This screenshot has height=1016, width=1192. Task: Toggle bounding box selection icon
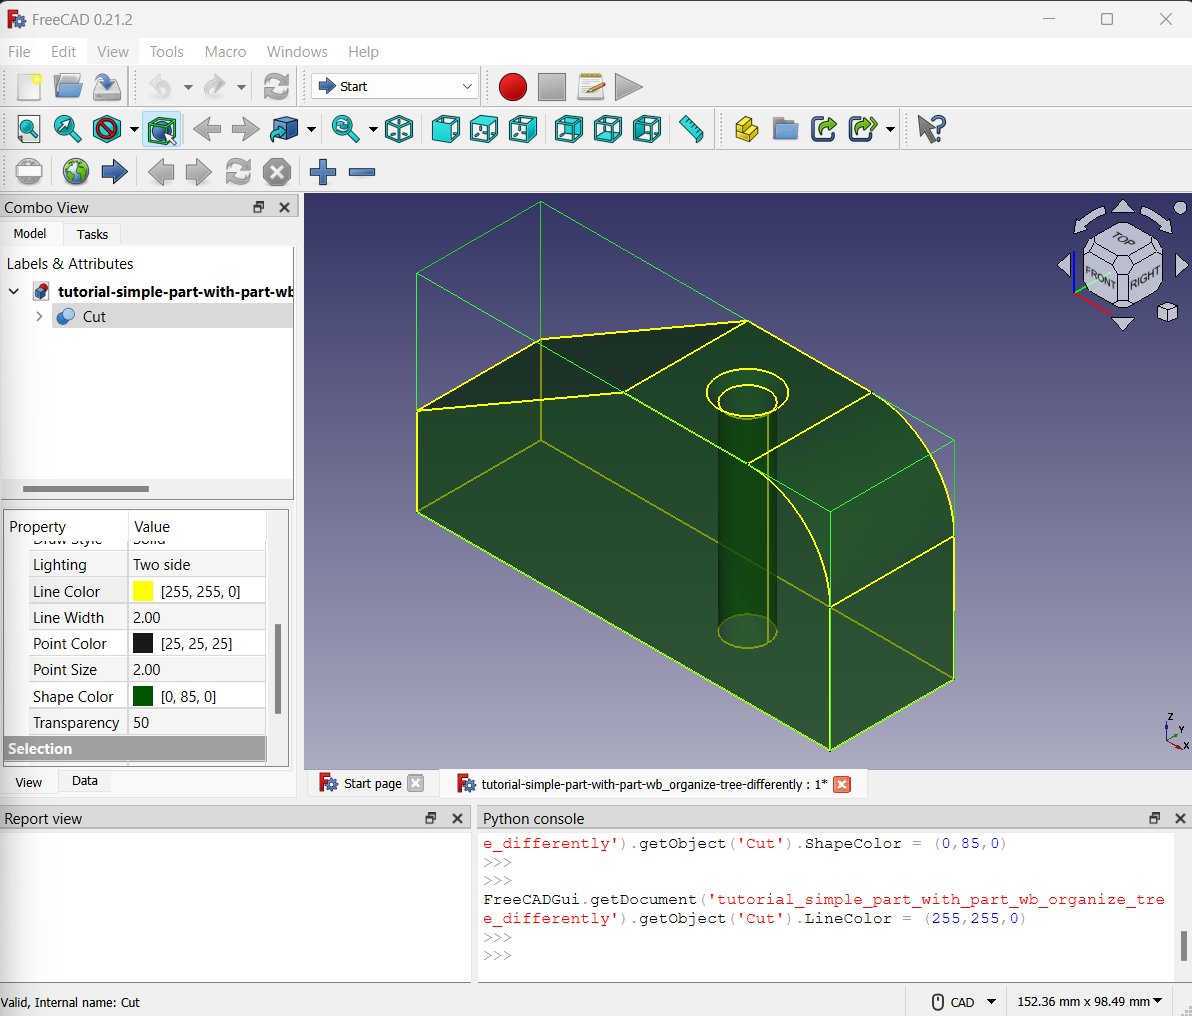tap(161, 129)
